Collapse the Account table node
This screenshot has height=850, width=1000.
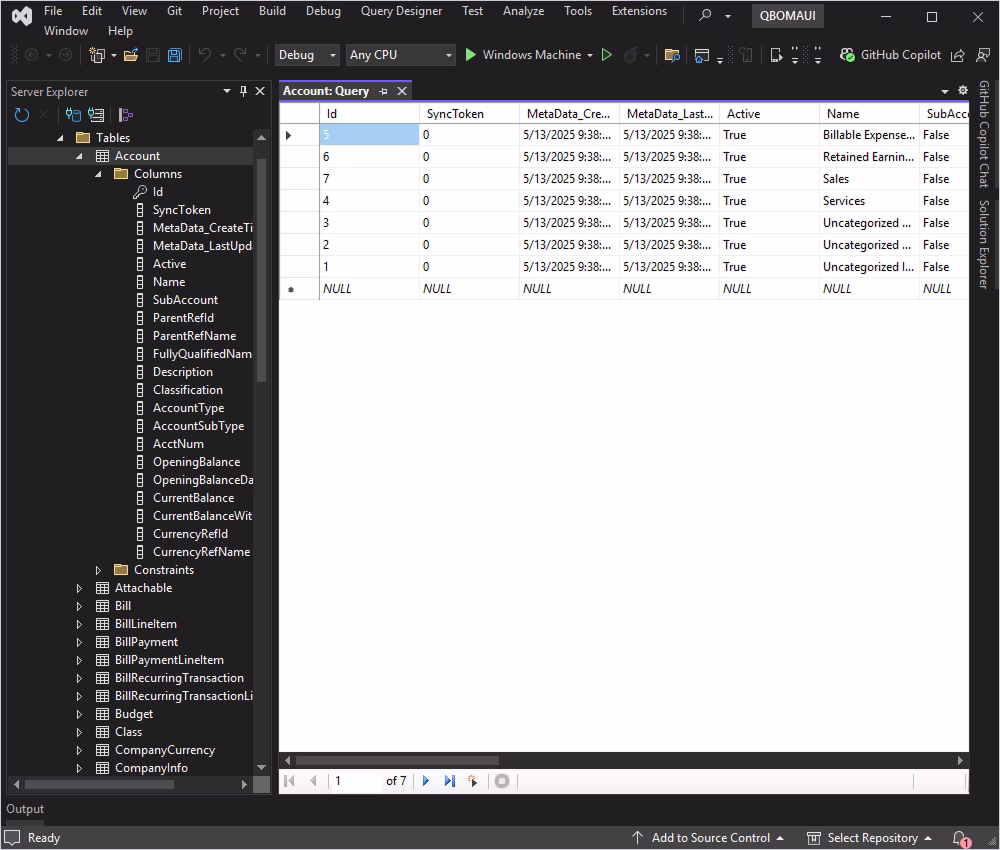point(79,156)
